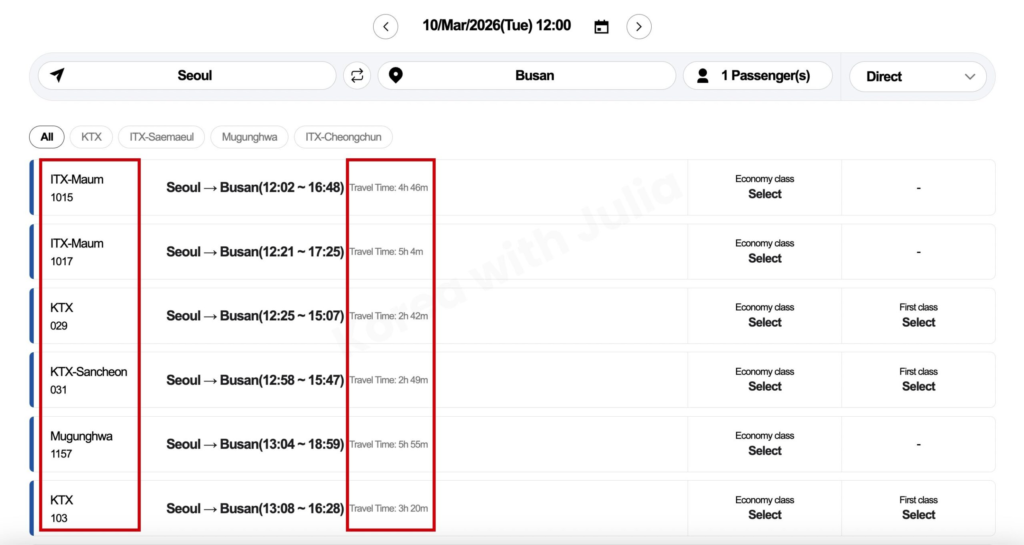Click train name ITX-Maum 1017
The height and width of the screenshot is (545, 1024).
tap(76, 252)
